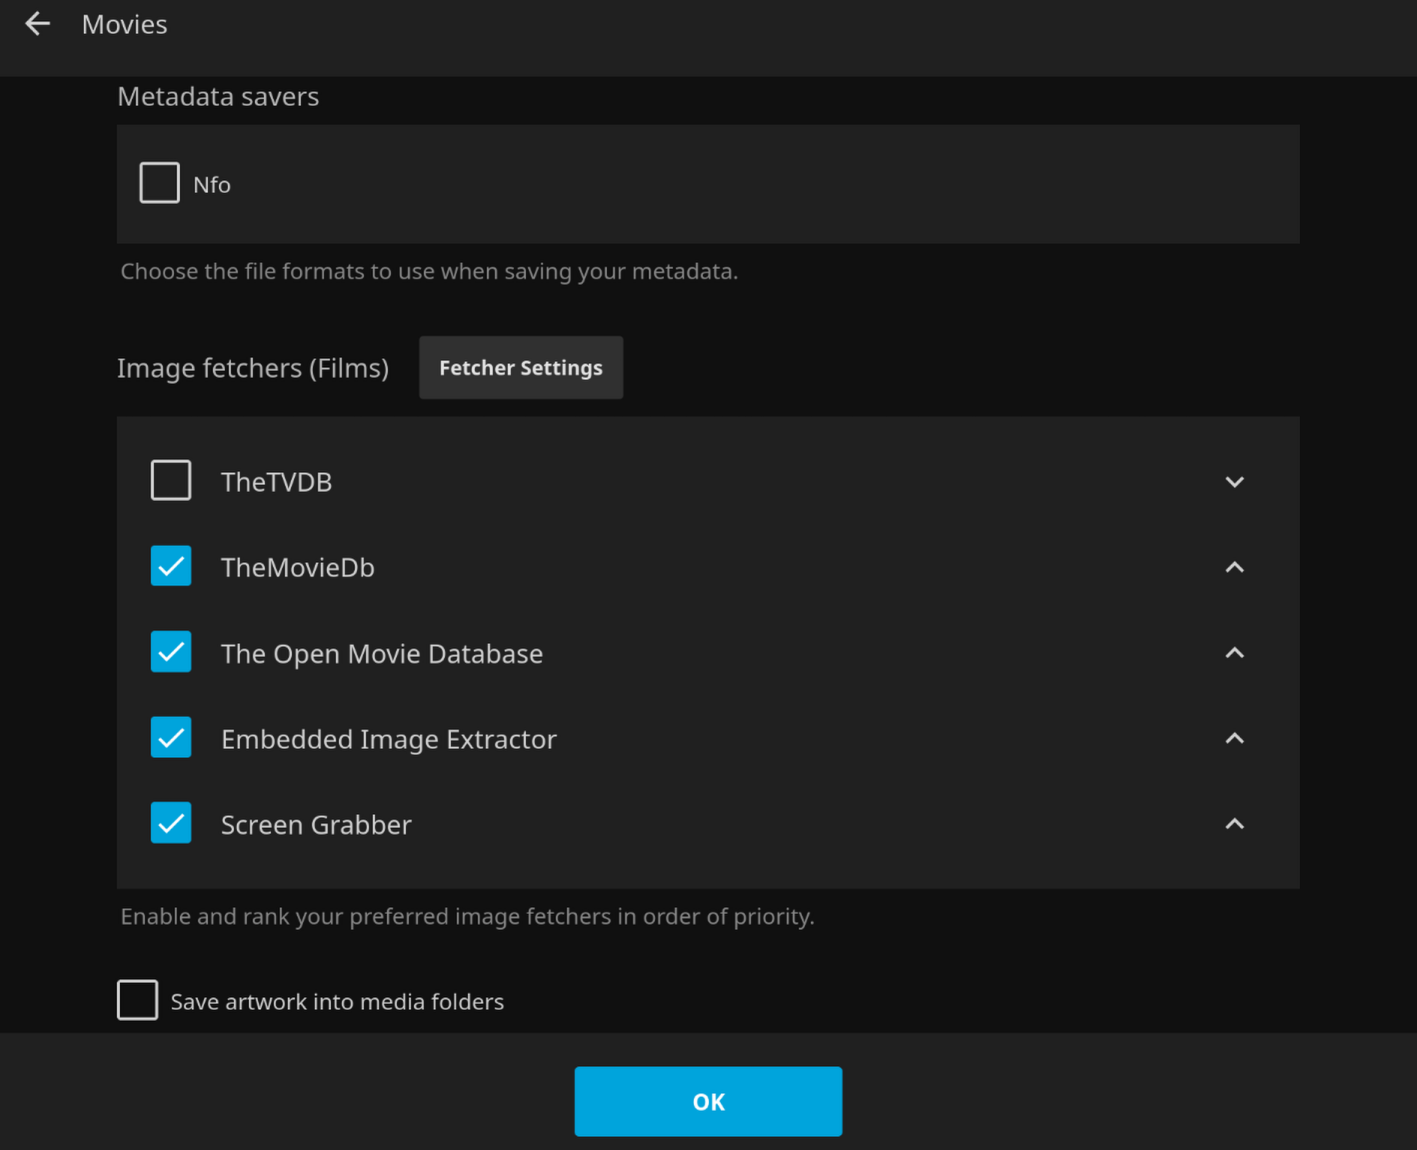Move TheMovieDb up with its chevron arrow
1417x1150 pixels.
pyautogui.click(x=1234, y=567)
